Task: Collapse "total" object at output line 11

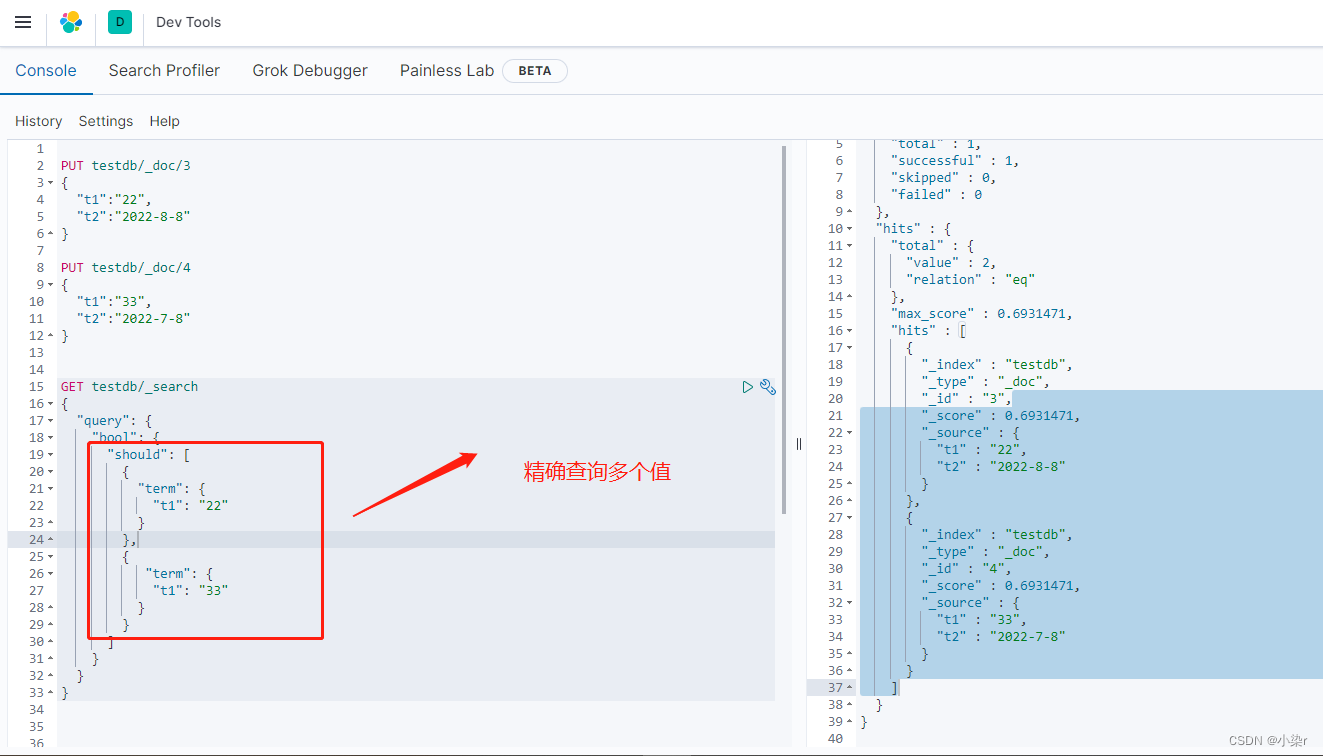Action: point(850,246)
